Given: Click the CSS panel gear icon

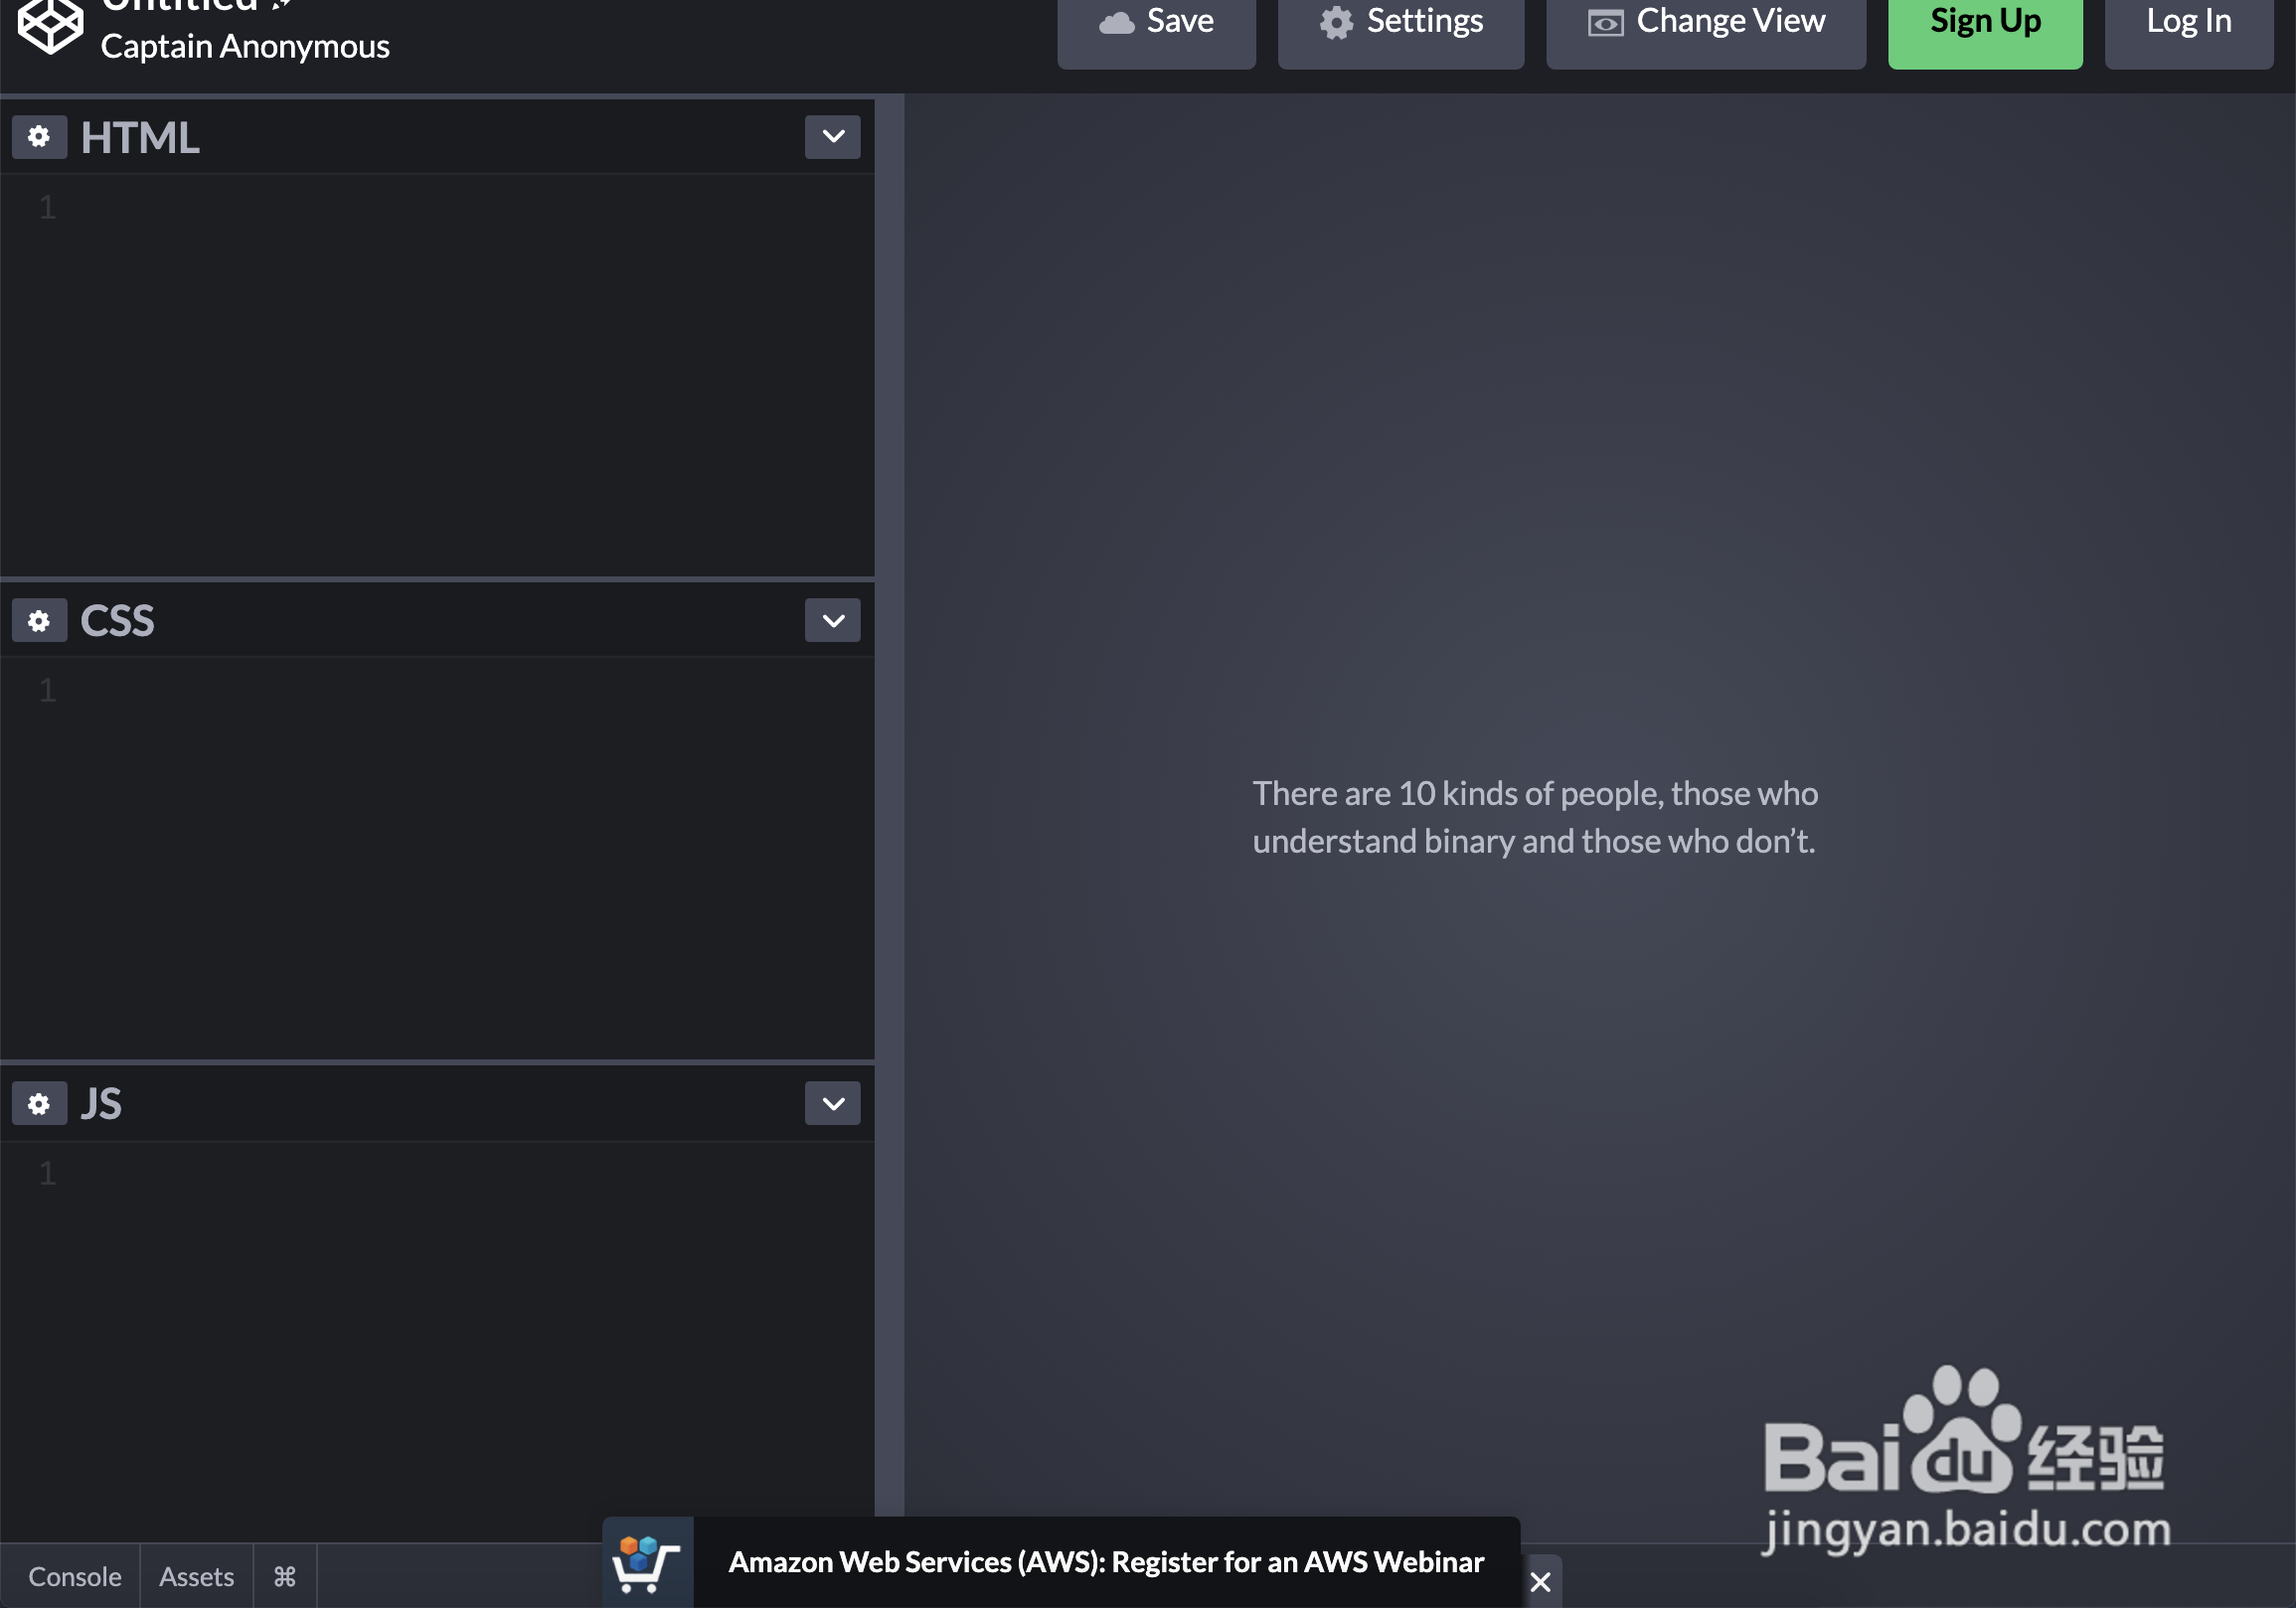Looking at the screenshot, I should click(x=39, y=619).
